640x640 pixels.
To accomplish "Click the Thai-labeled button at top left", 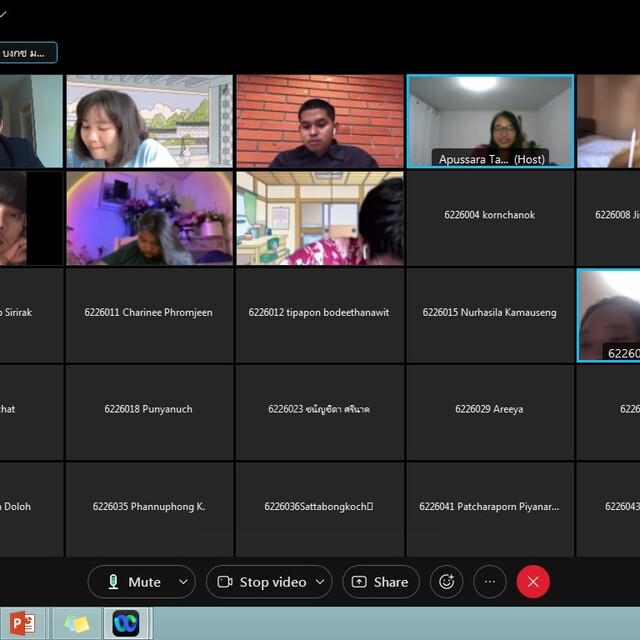I will (28, 52).
